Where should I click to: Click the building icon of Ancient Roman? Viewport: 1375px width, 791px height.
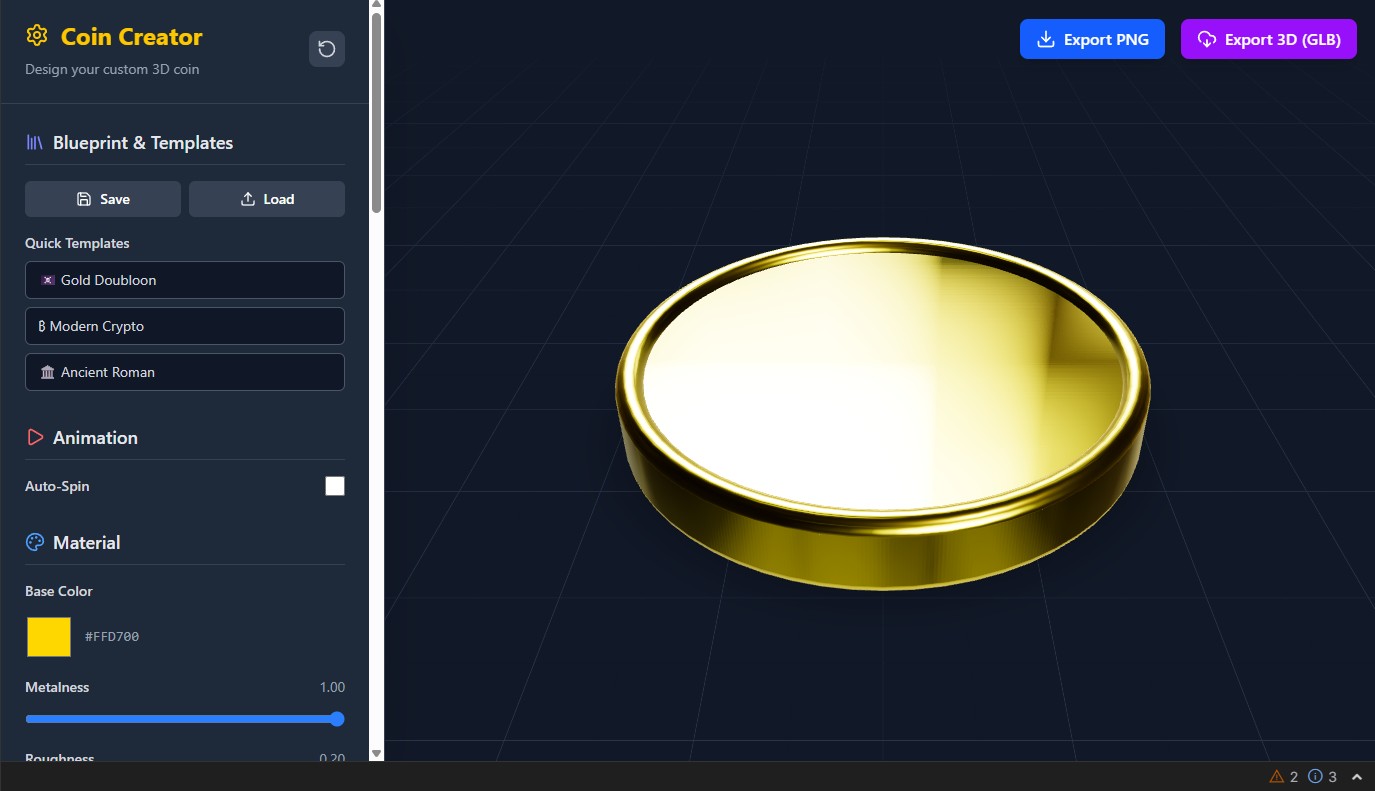pyautogui.click(x=48, y=372)
